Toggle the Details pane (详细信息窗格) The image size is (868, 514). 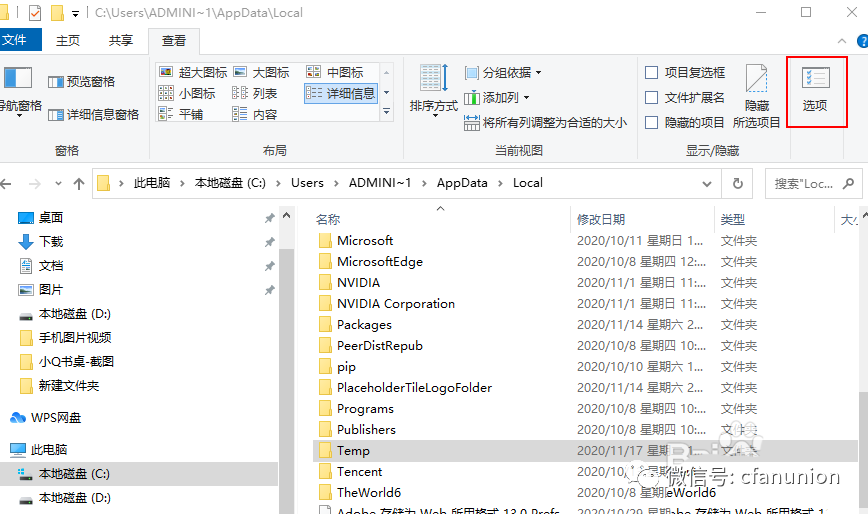coord(94,115)
